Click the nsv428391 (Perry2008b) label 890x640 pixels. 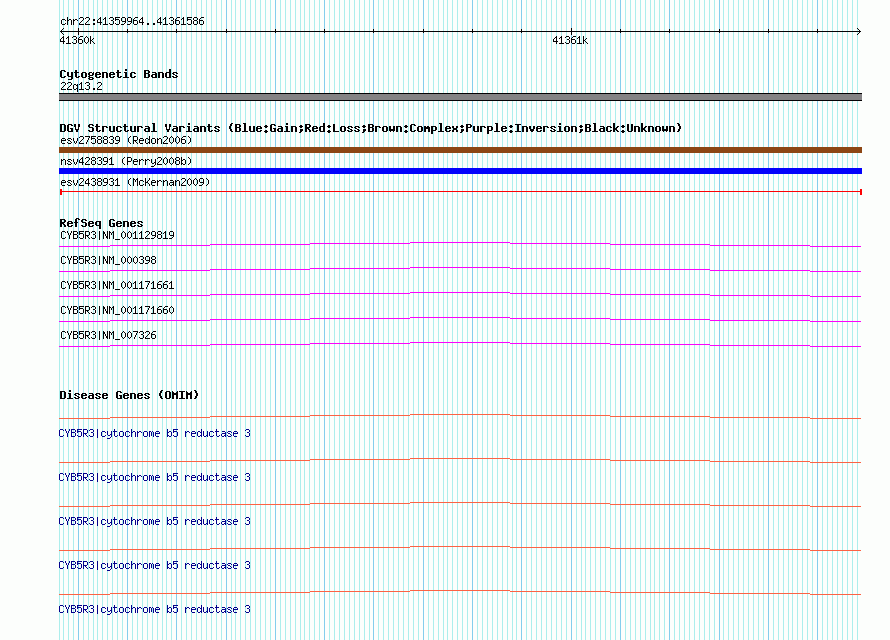point(126,162)
